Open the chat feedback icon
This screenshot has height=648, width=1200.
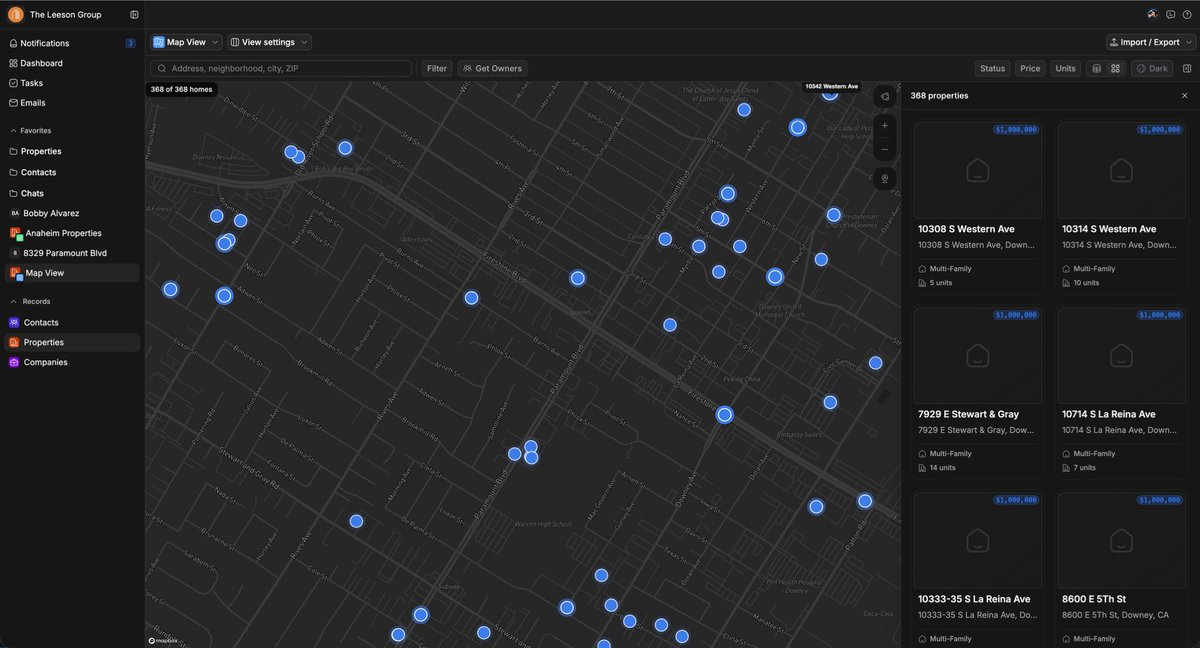[1171, 14]
